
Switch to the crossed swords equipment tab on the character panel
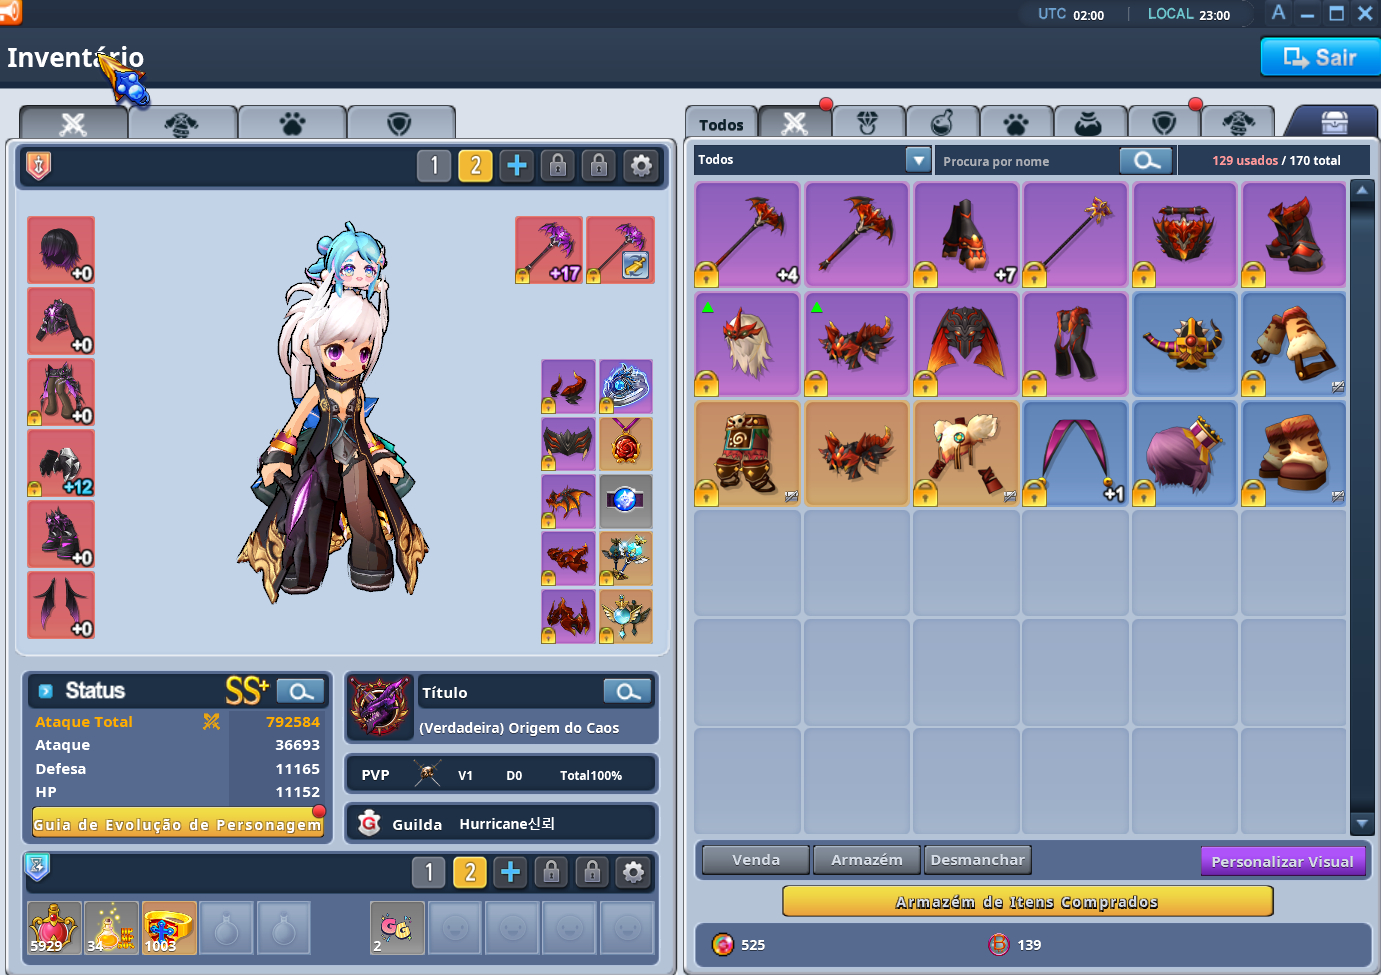(x=74, y=123)
